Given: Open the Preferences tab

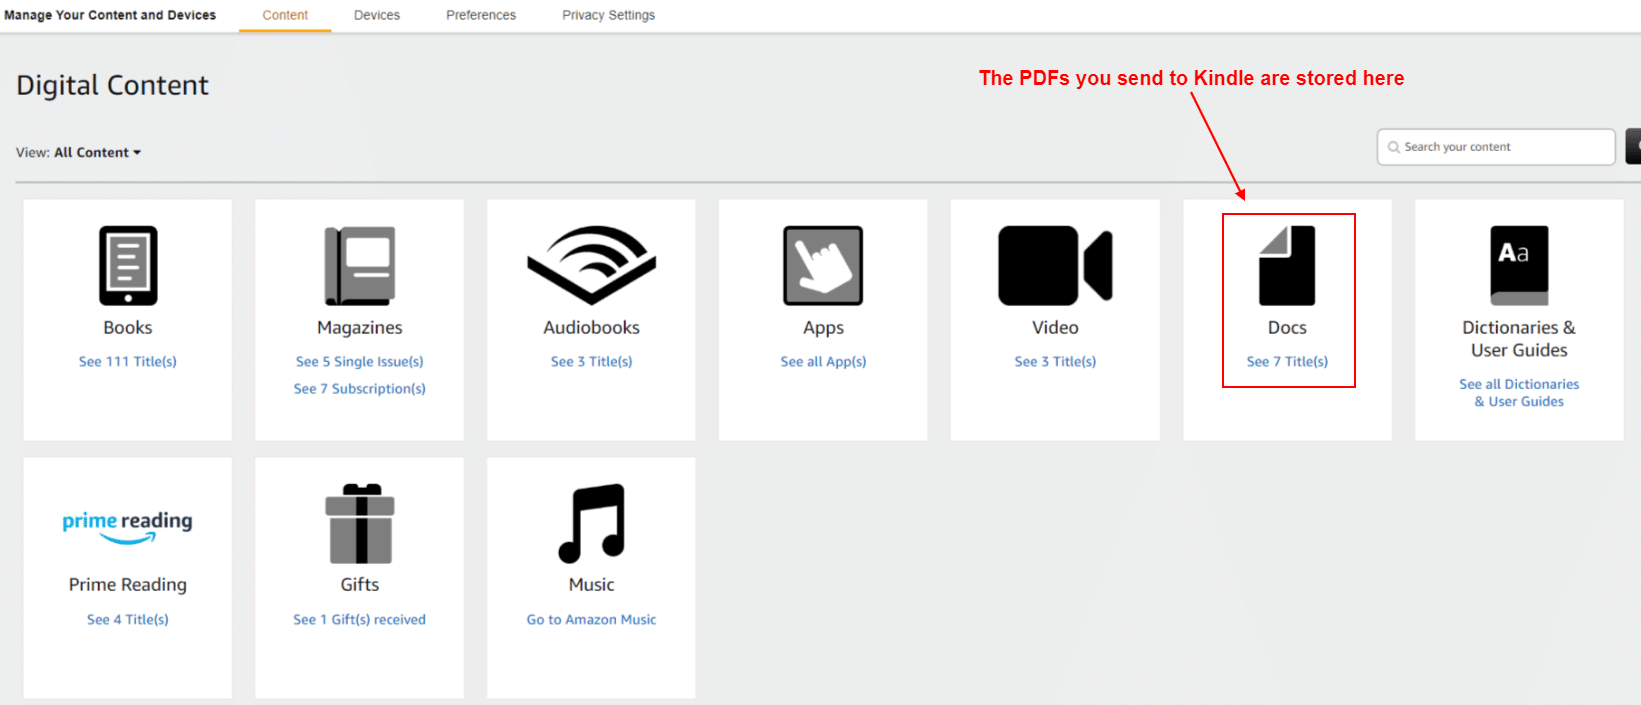Looking at the screenshot, I should [481, 15].
